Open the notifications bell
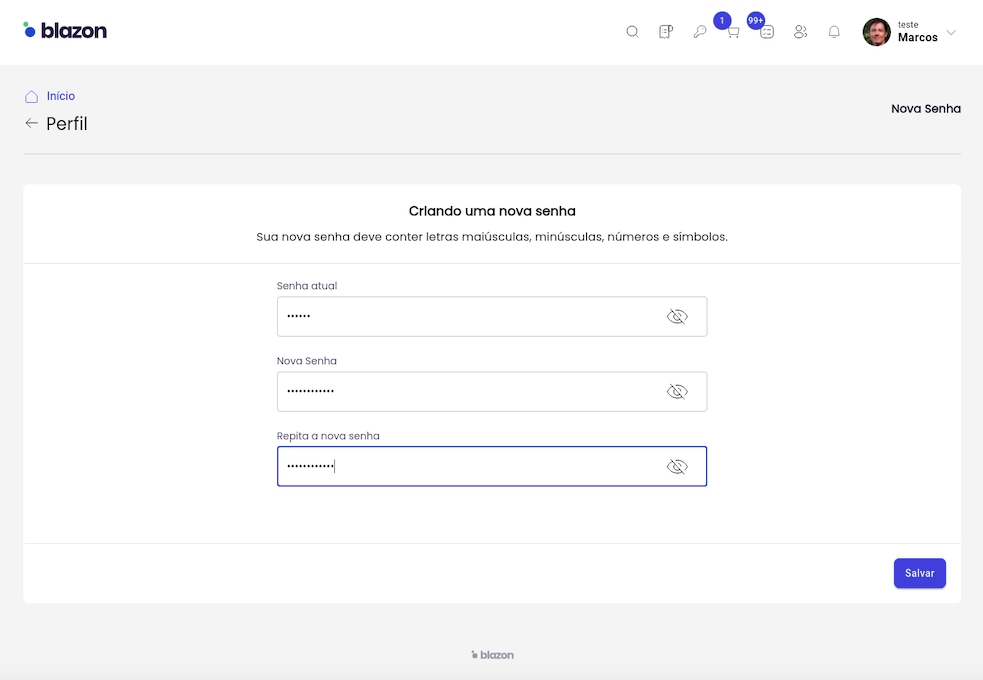 (x=834, y=32)
